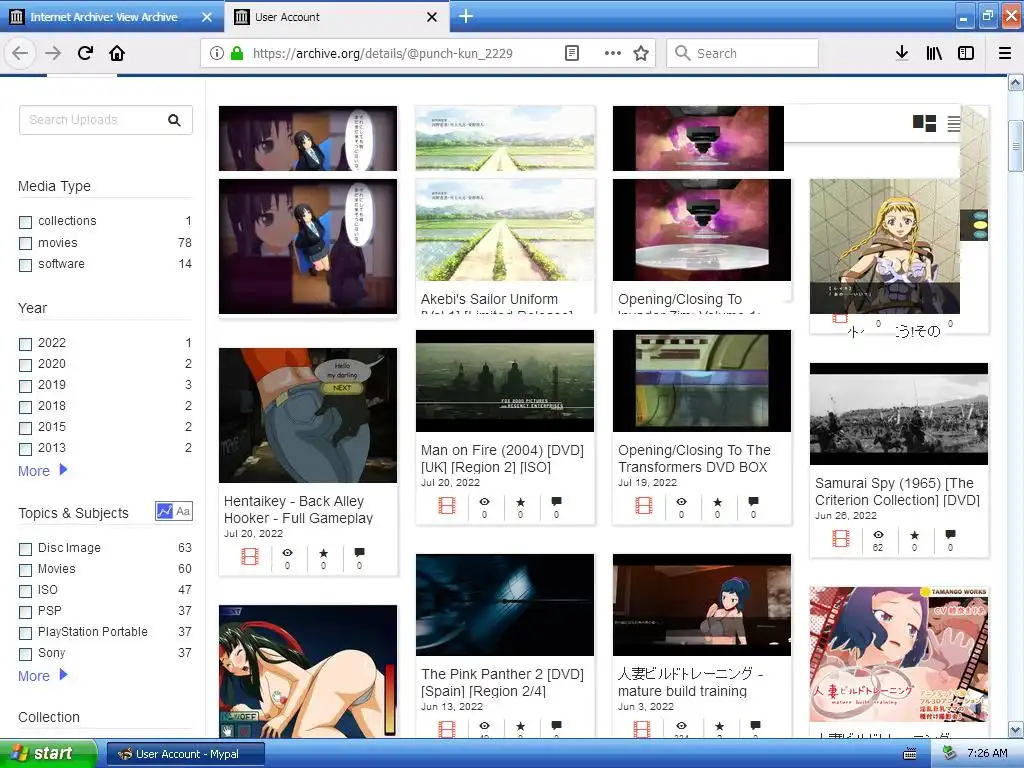
Task: Open page actions three-dots menu
Action: pos(613,53)
